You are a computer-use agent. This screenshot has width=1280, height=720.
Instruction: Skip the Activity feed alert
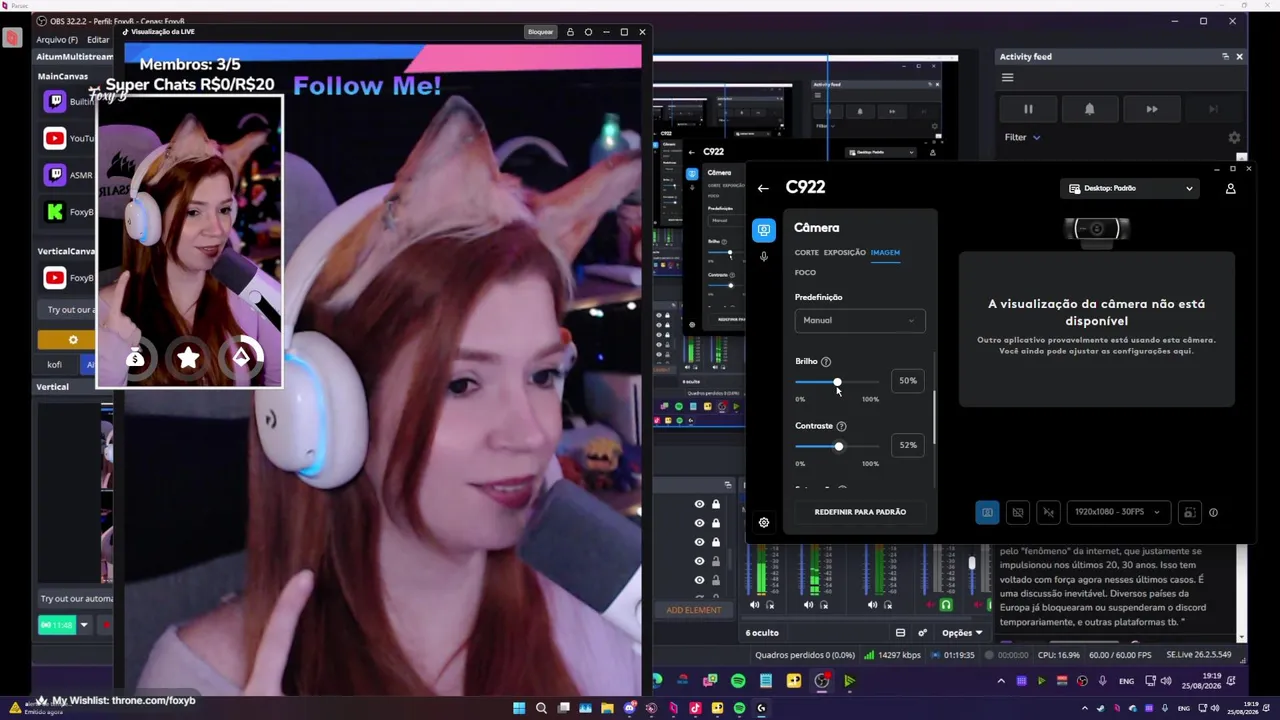pyautogui.click(x=1151, y=109)
